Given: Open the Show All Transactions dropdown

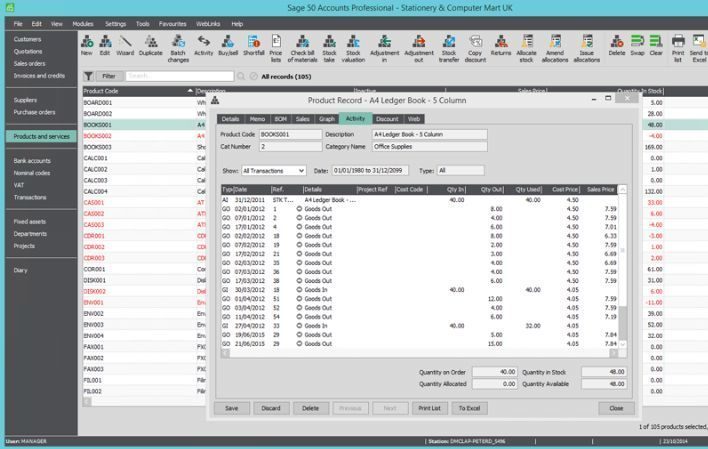Looking at the screenshot, I should click(x=274, y=171).
